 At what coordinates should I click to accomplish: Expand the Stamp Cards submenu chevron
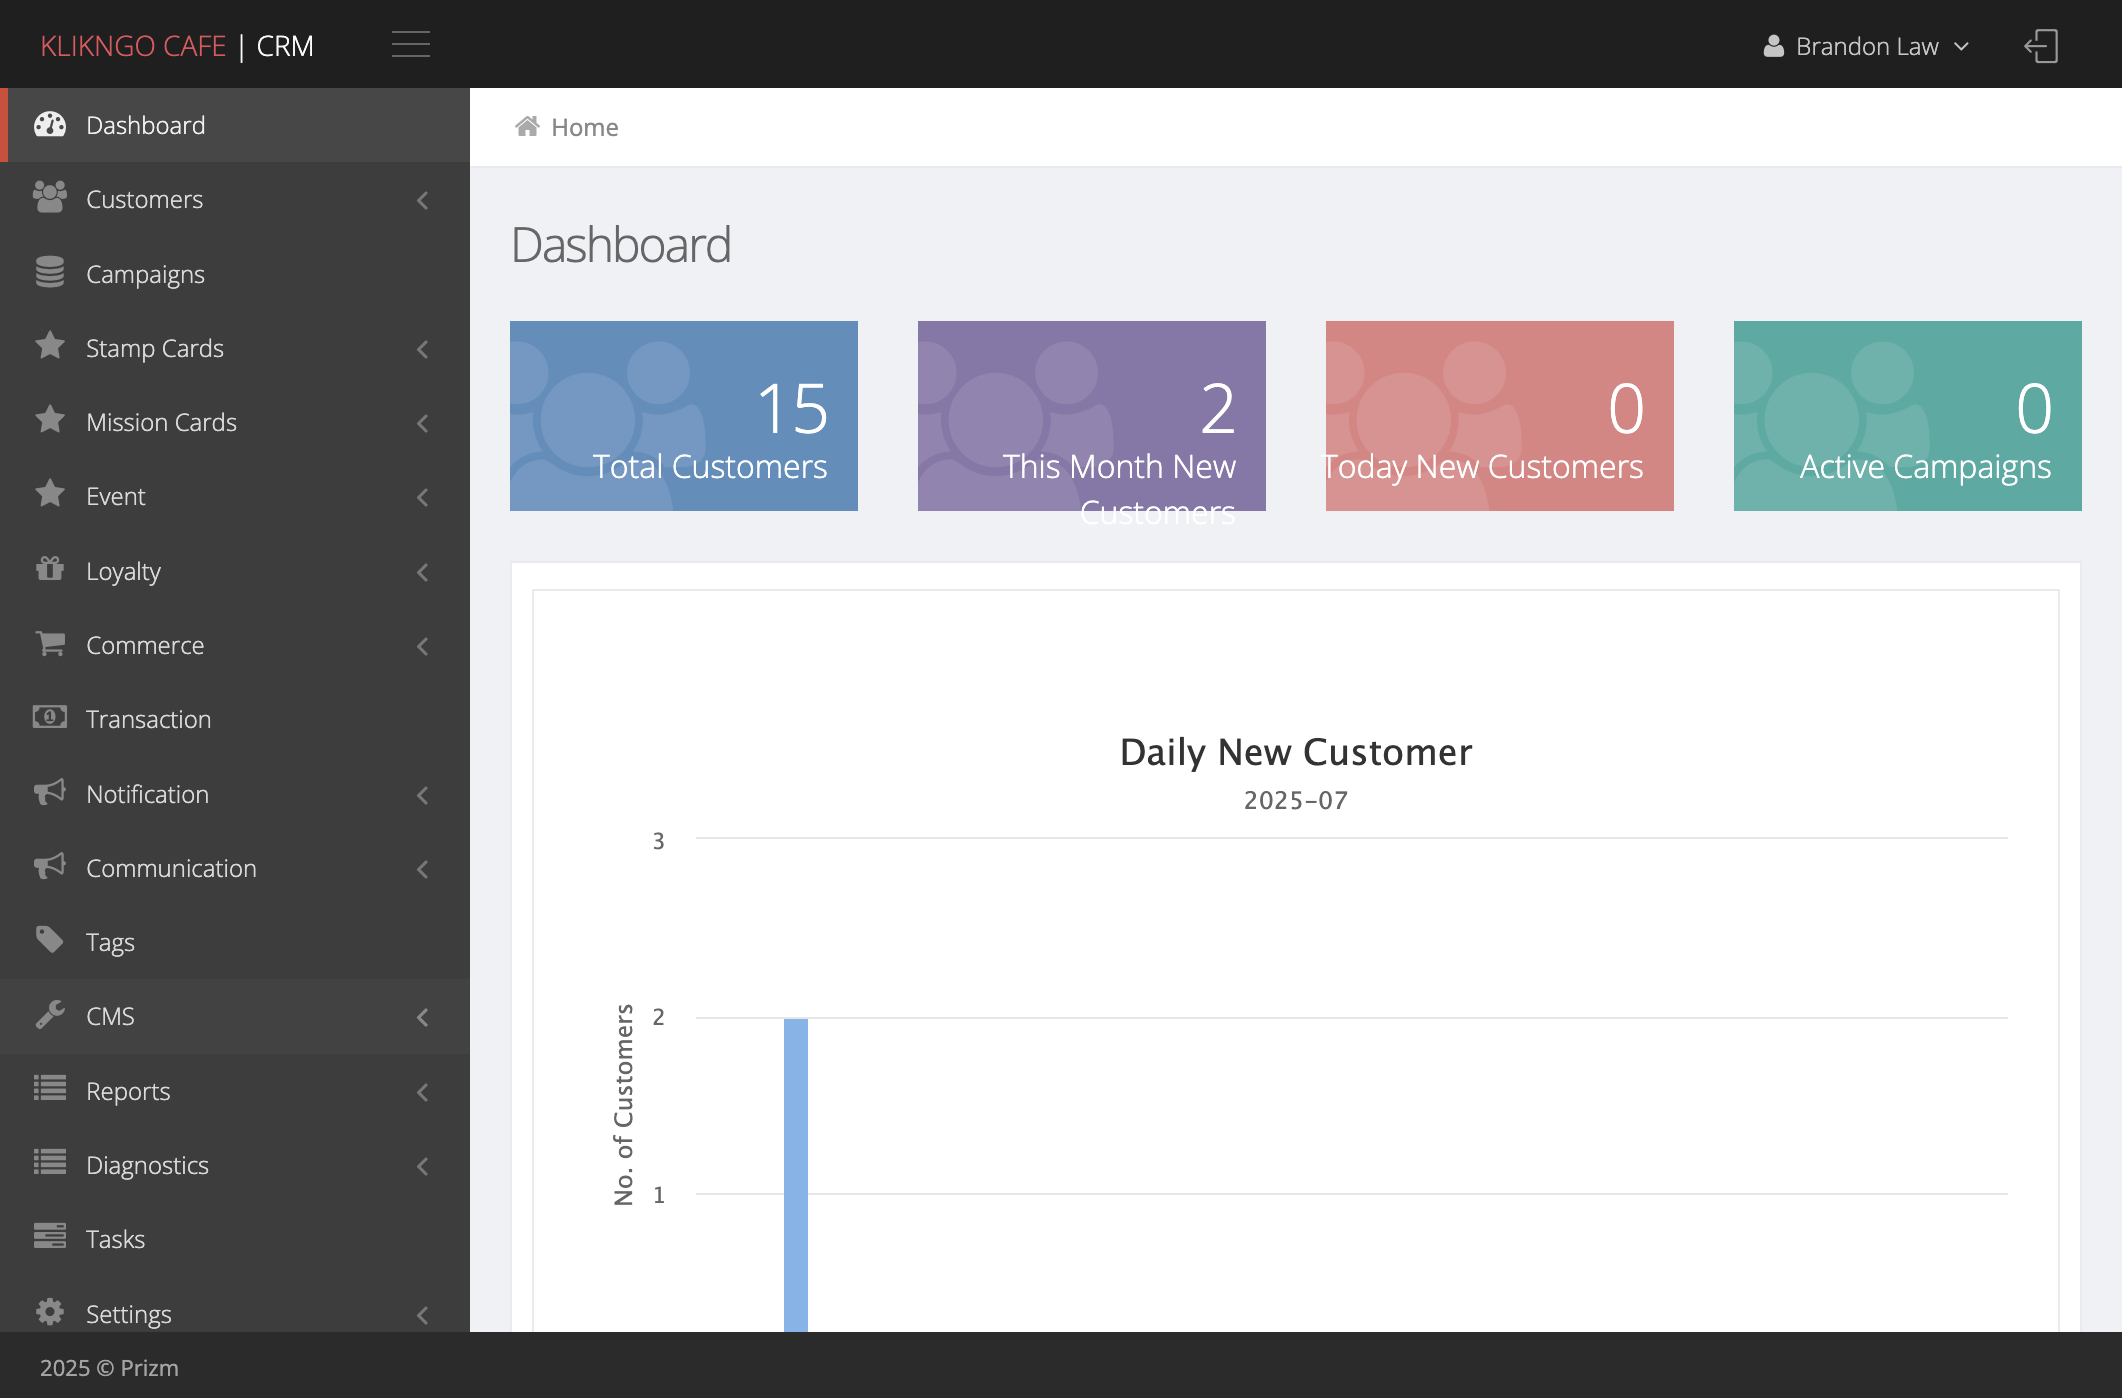pyautogui.click(x=423, y=349)
